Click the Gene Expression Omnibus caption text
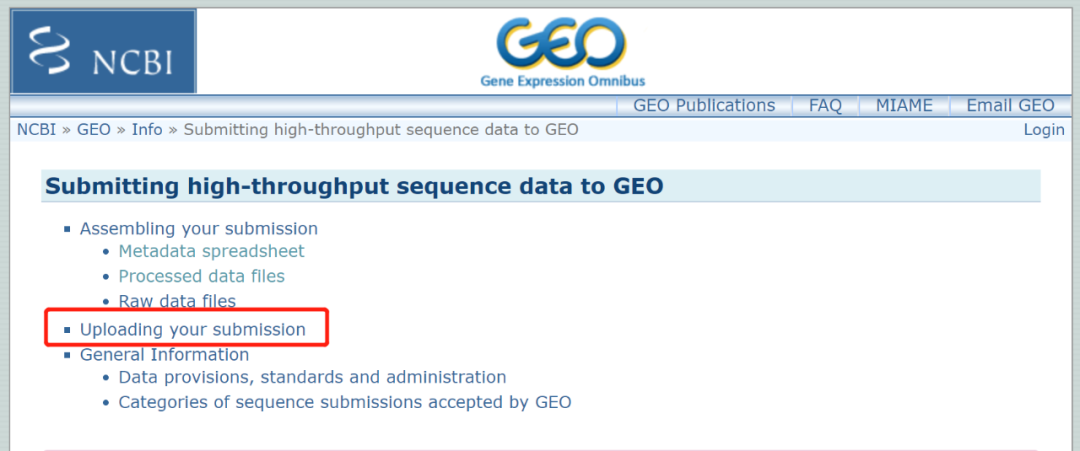 click(x=563, y=81)
